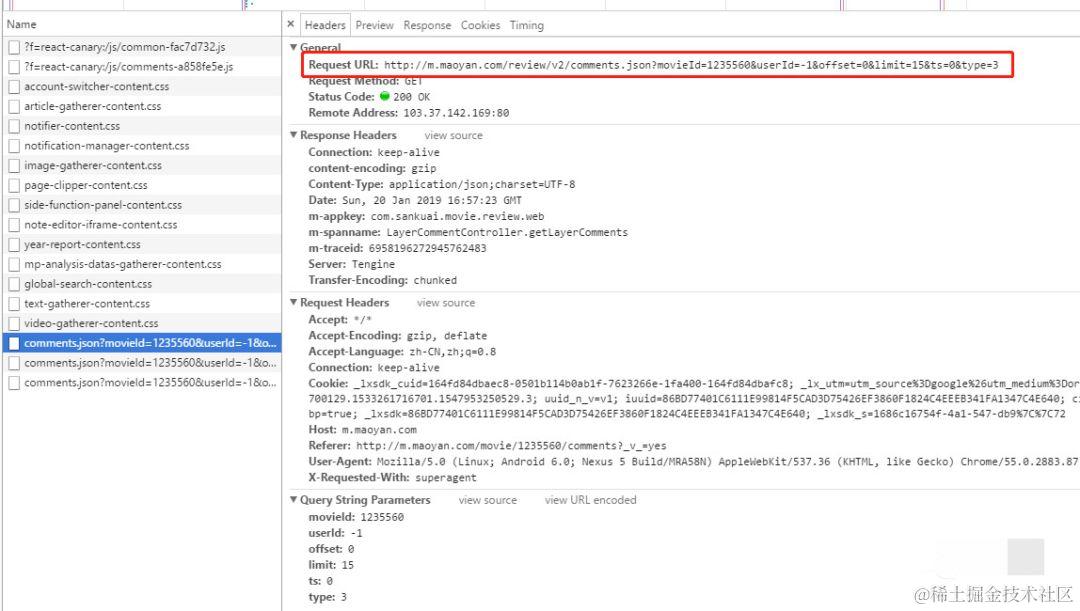Screen dimensions: 1080x611
Task: Select comments-a858fe5e.js request
Action: tap(142, 67)
